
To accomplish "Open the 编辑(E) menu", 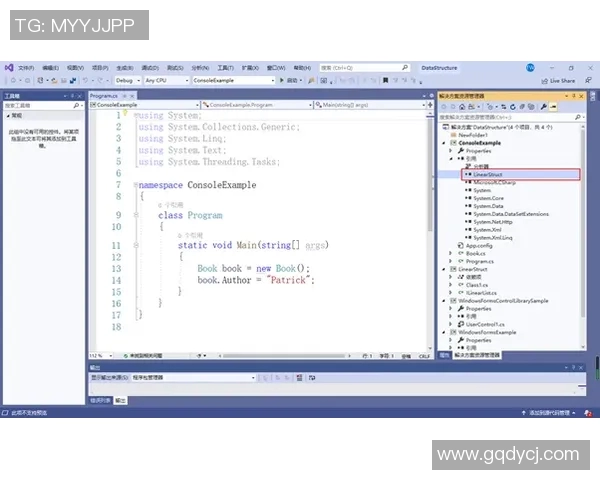I will 51,68.
